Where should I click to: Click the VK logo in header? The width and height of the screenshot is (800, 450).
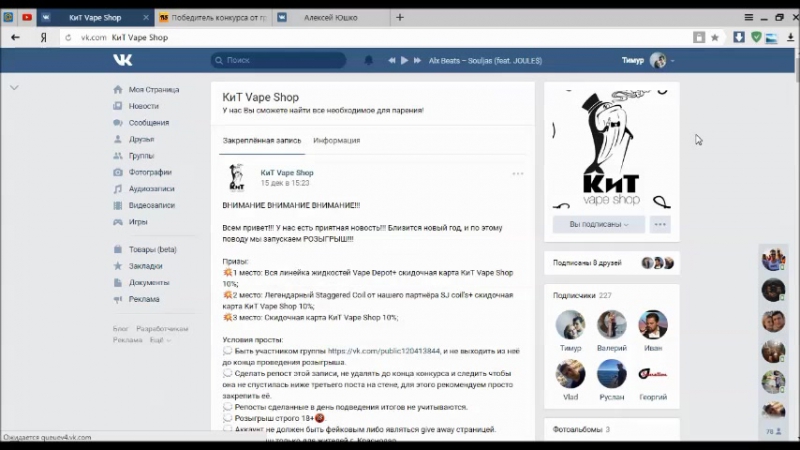122,60
